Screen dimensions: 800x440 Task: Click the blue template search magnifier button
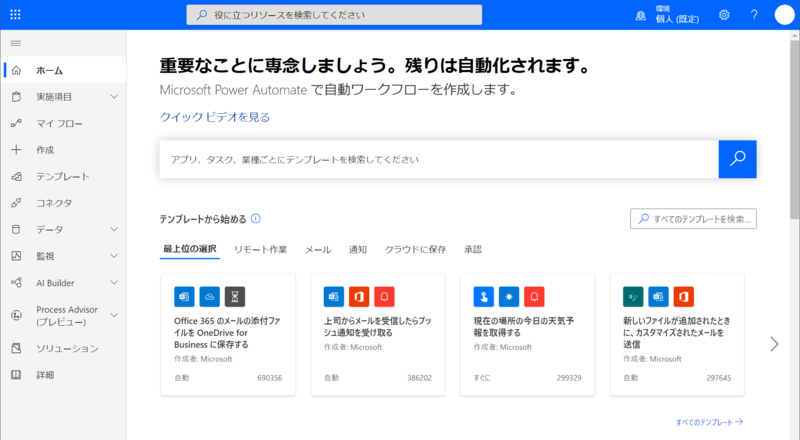tap(737, 159)
